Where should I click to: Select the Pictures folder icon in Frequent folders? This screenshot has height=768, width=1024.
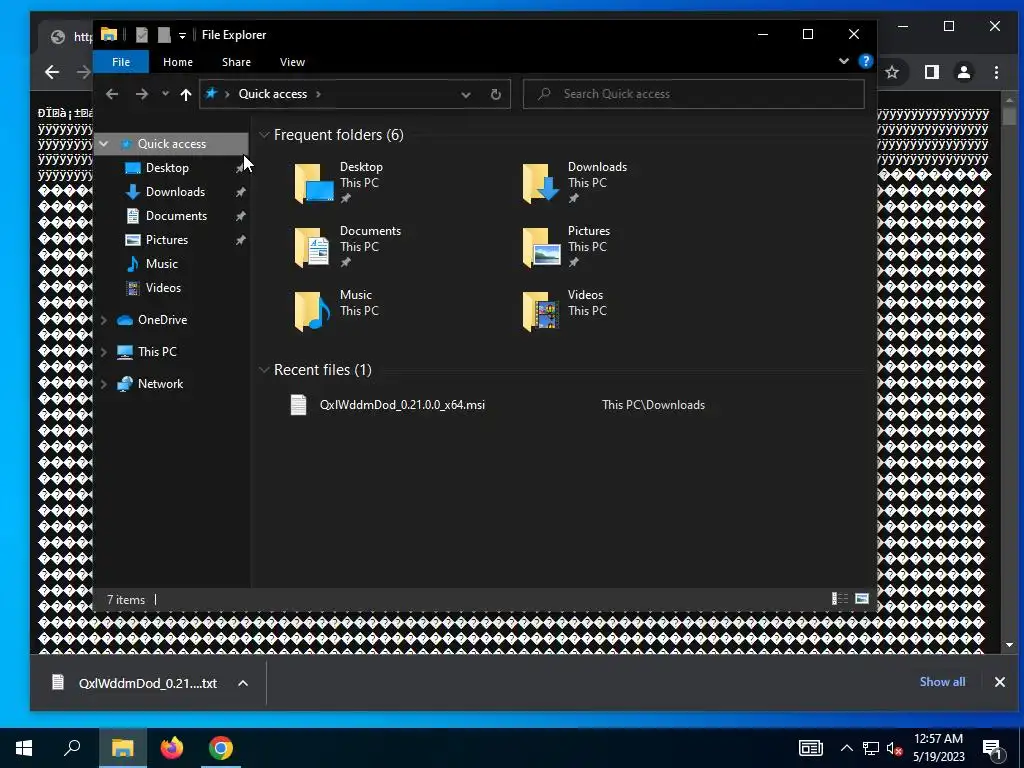(541, 247)
